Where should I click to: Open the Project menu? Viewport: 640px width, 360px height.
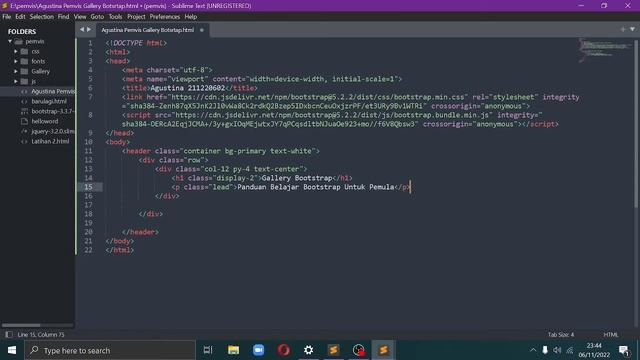(136, 17)
